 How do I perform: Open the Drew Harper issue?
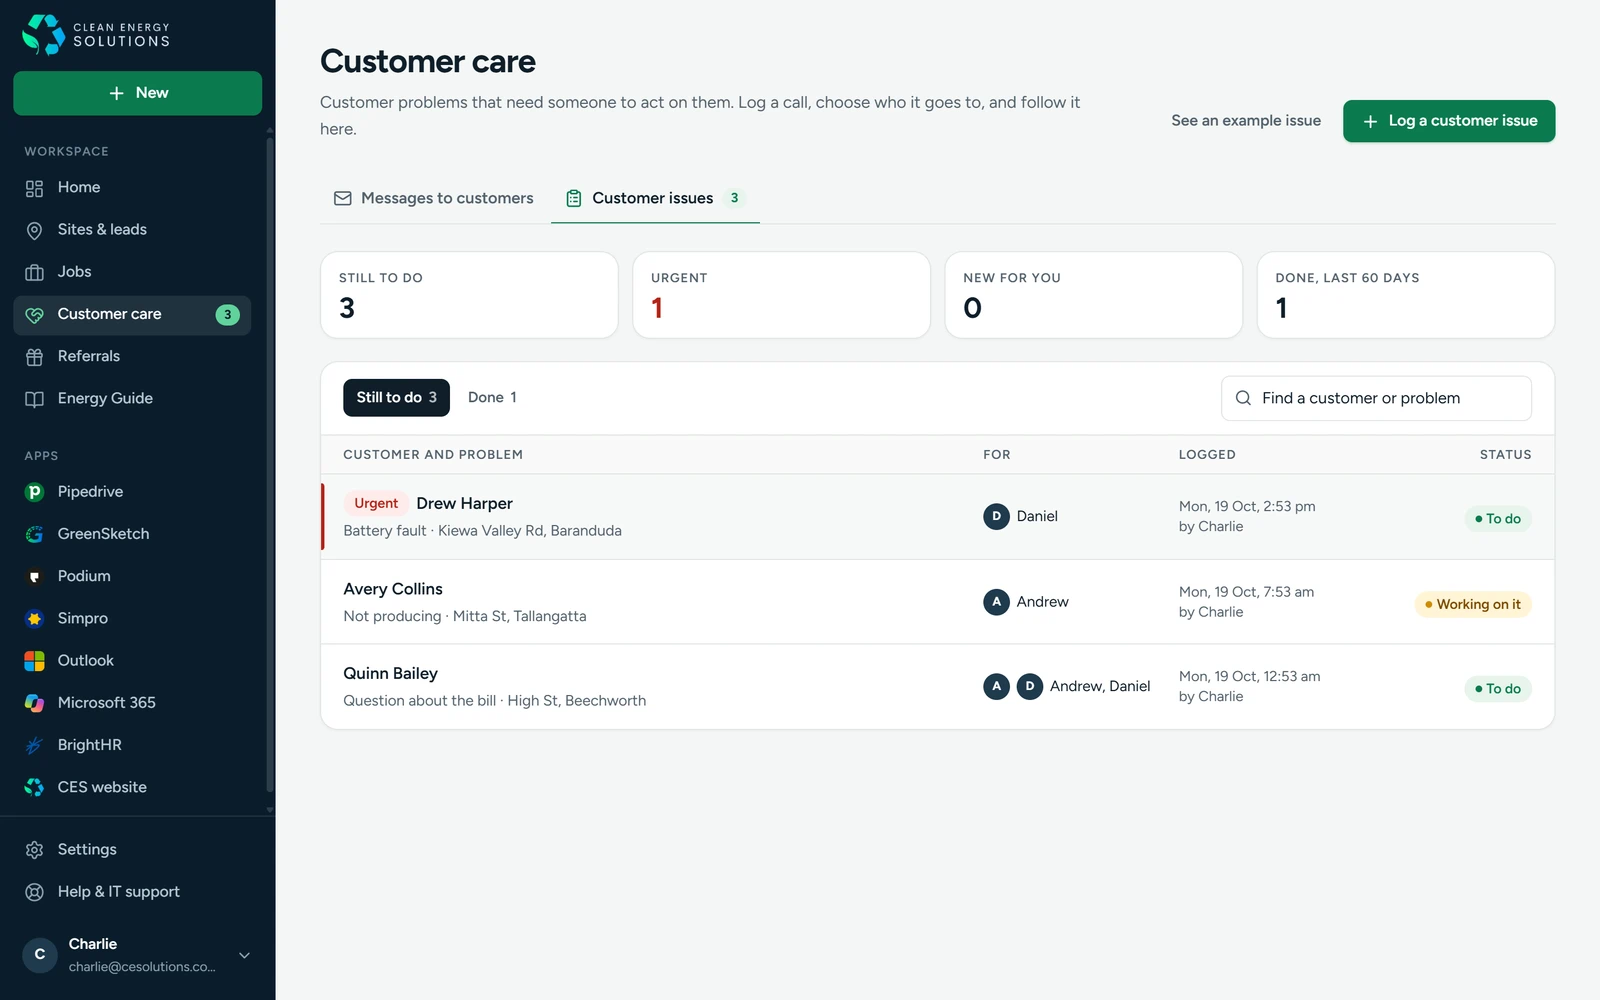click(937, 517)
